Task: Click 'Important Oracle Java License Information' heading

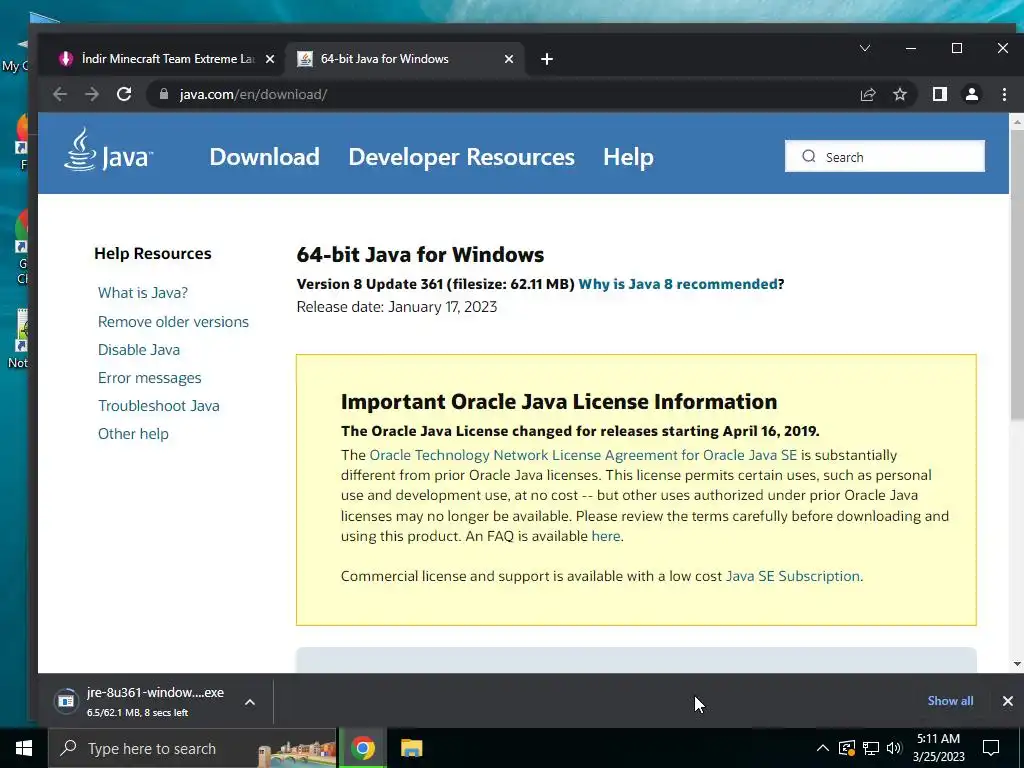Action: click(559, 402)
